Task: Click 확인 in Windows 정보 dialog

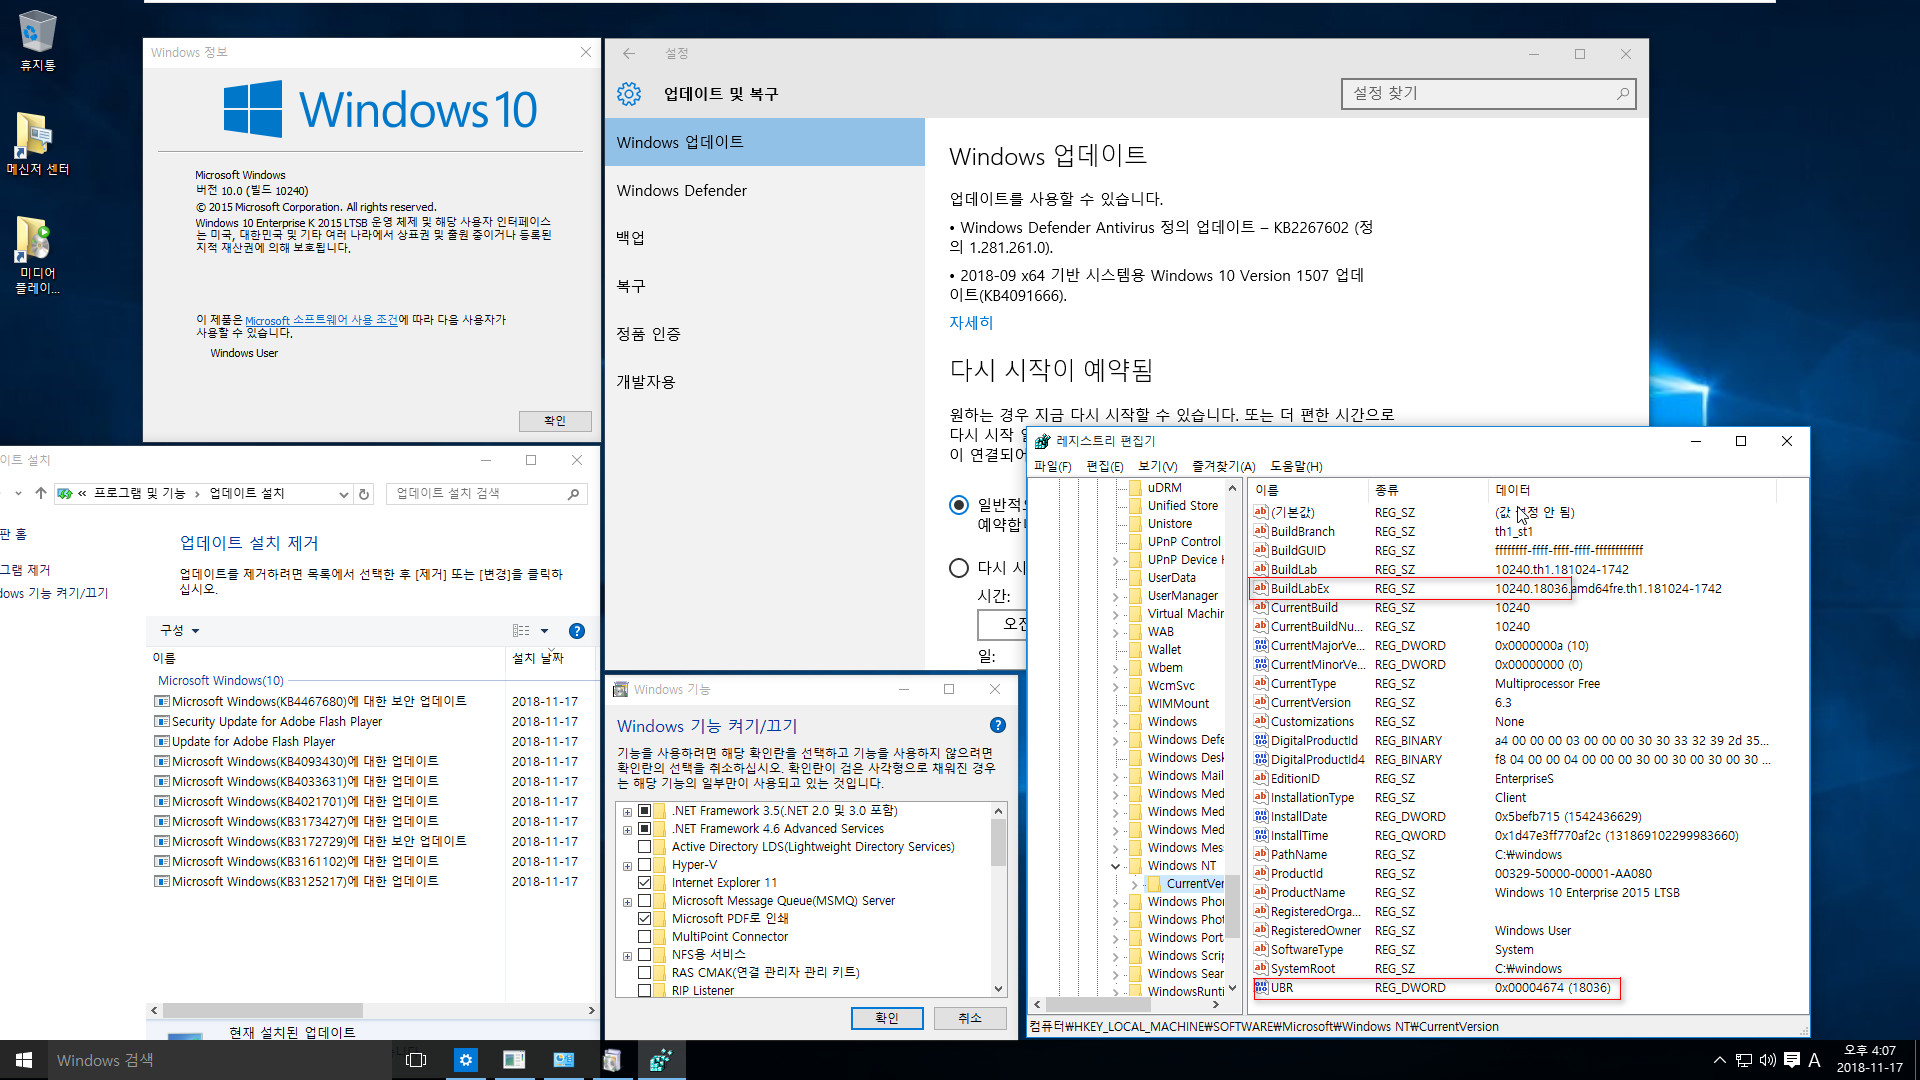Action: (555, 421)
